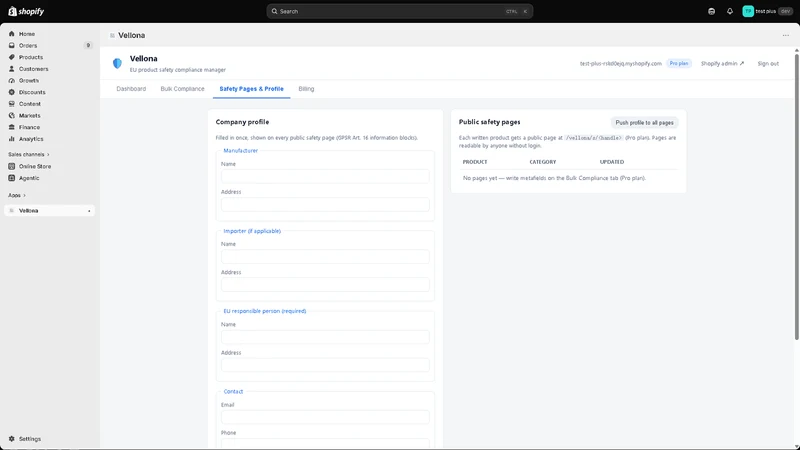This screenshot has width=800, height=450.
Task: Click the Settings gear icon
Action: 12,439
